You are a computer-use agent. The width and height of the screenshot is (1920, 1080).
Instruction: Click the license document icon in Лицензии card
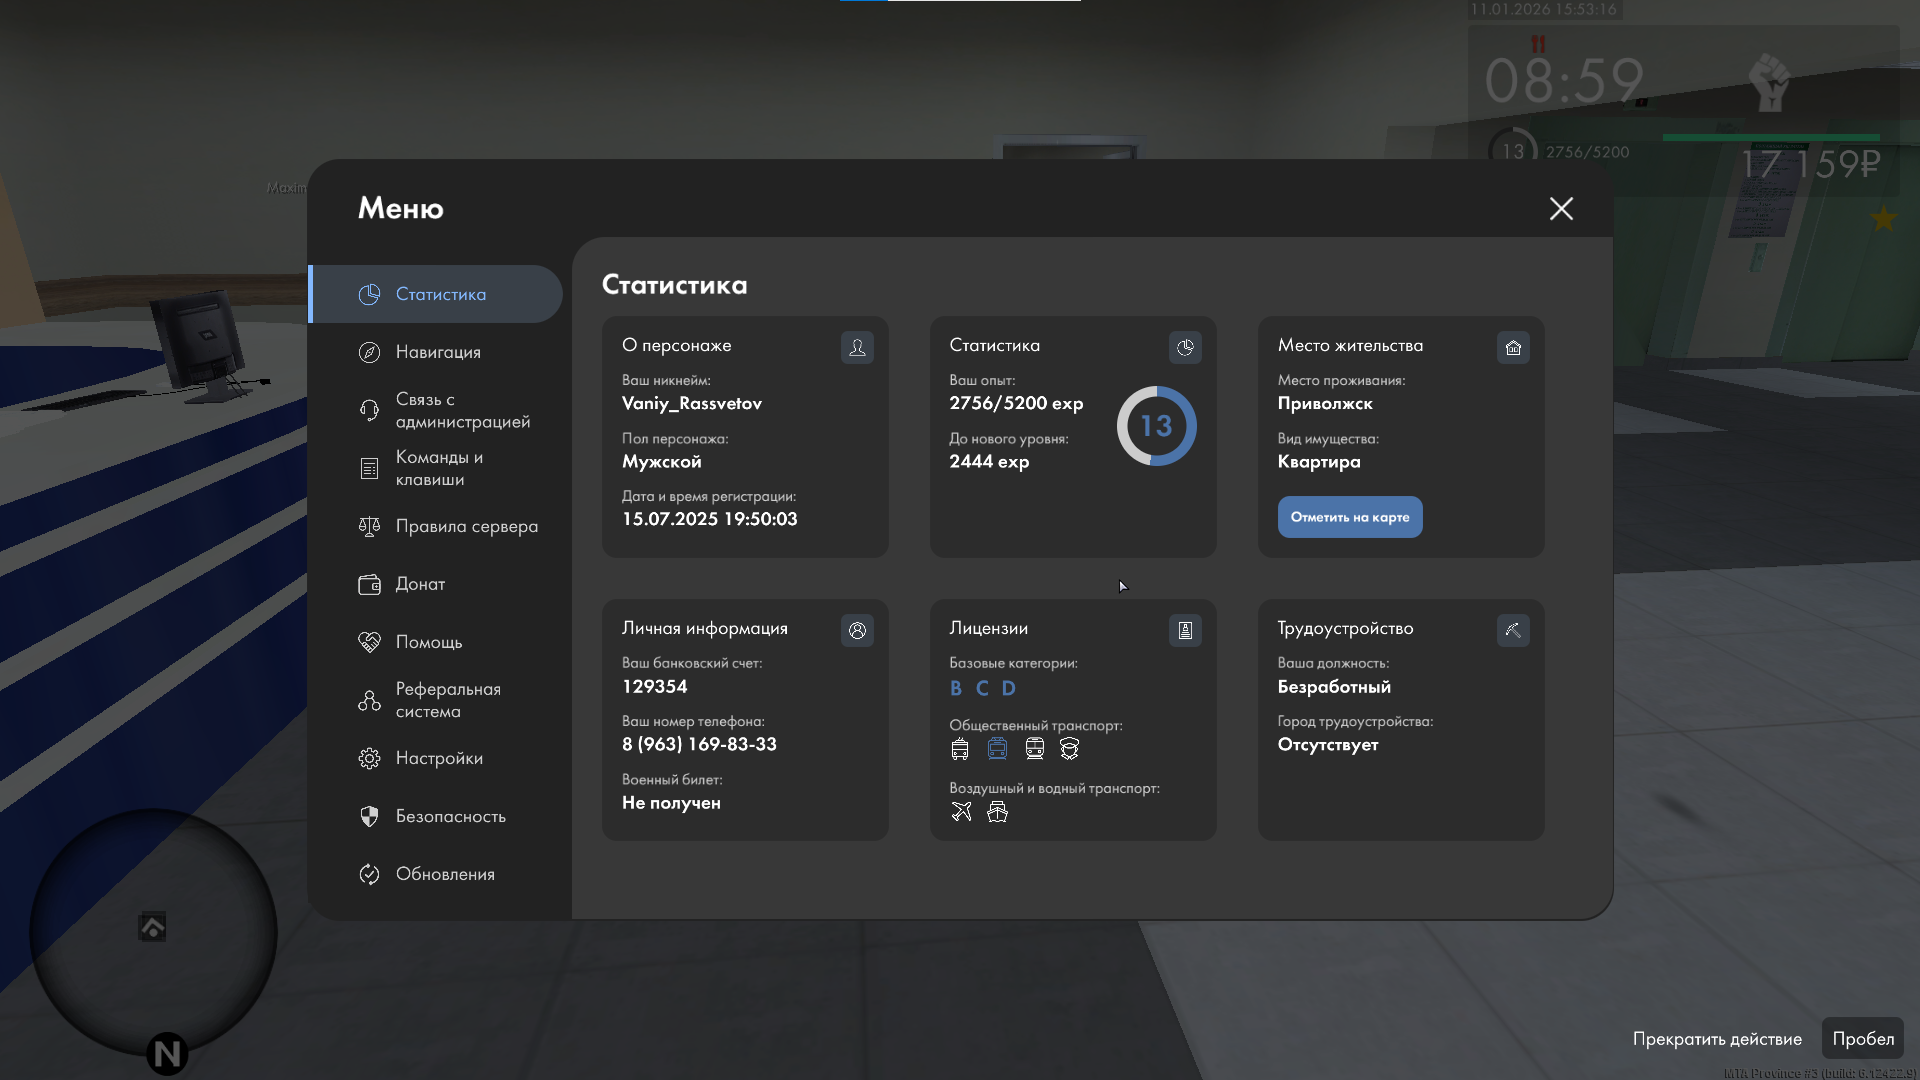(1185, 630)
